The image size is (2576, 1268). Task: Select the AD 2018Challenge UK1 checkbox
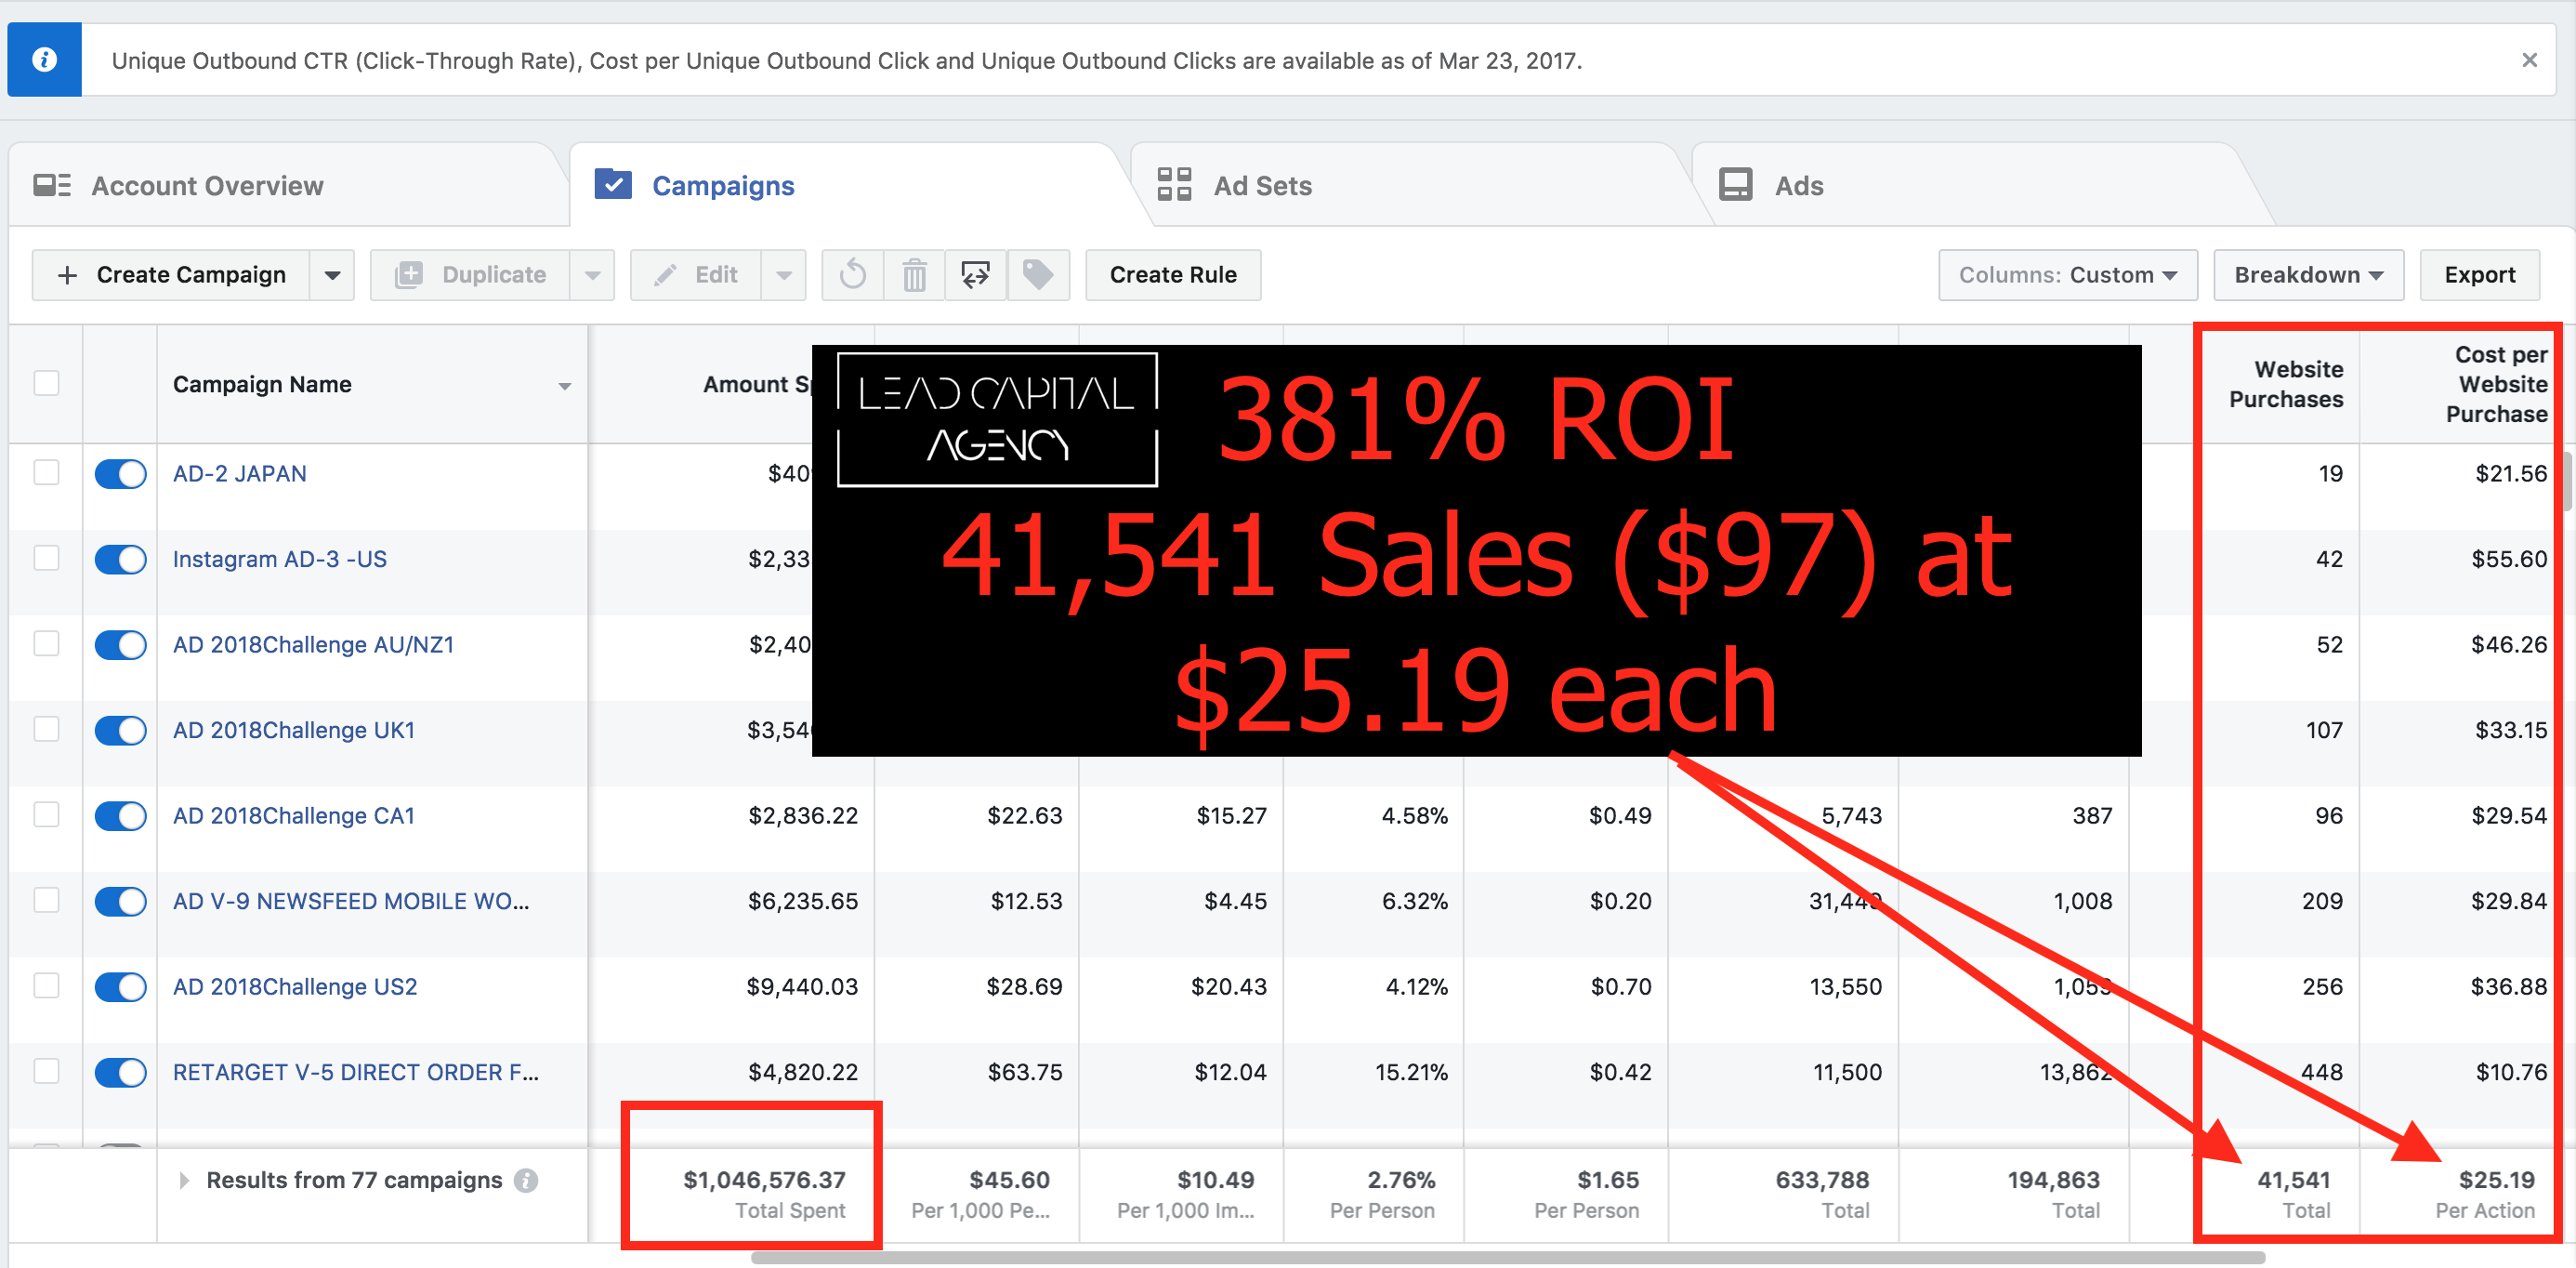click(46, 729)
